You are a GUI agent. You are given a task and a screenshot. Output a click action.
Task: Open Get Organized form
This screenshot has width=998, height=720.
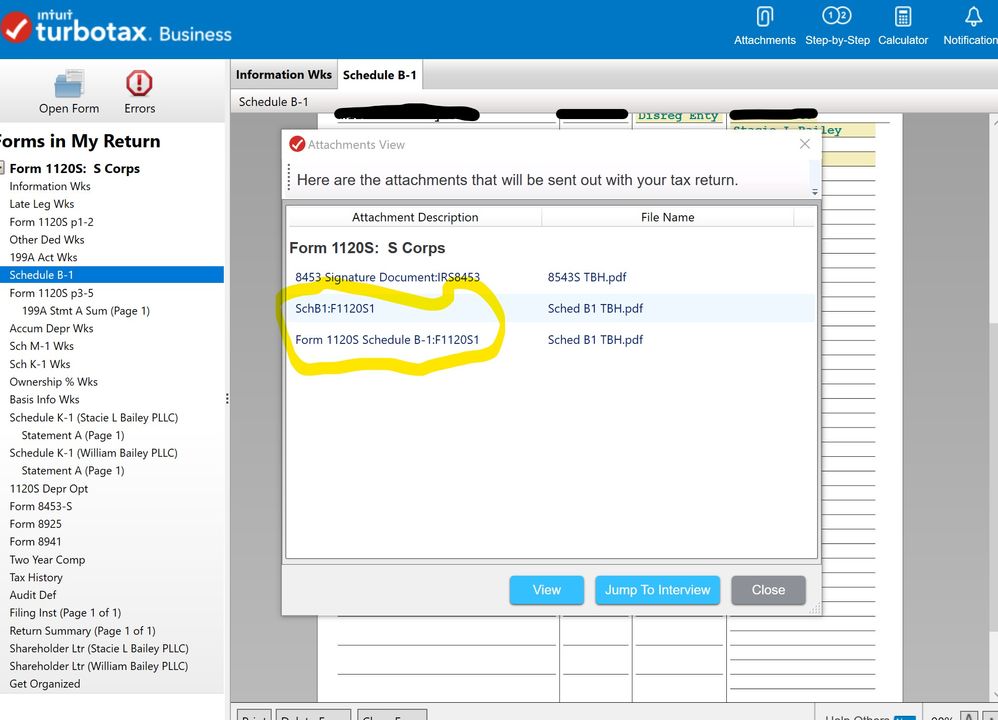[45, 684]
